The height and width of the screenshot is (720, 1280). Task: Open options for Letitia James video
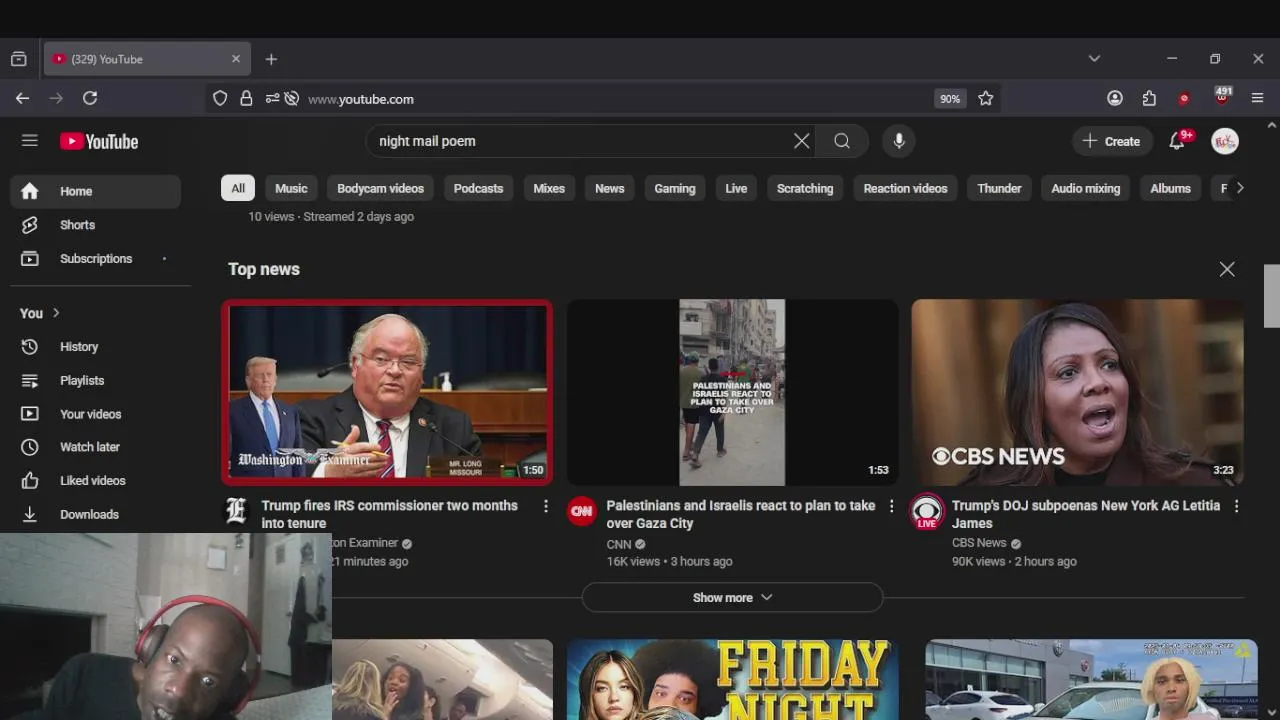pos(1236,507)
